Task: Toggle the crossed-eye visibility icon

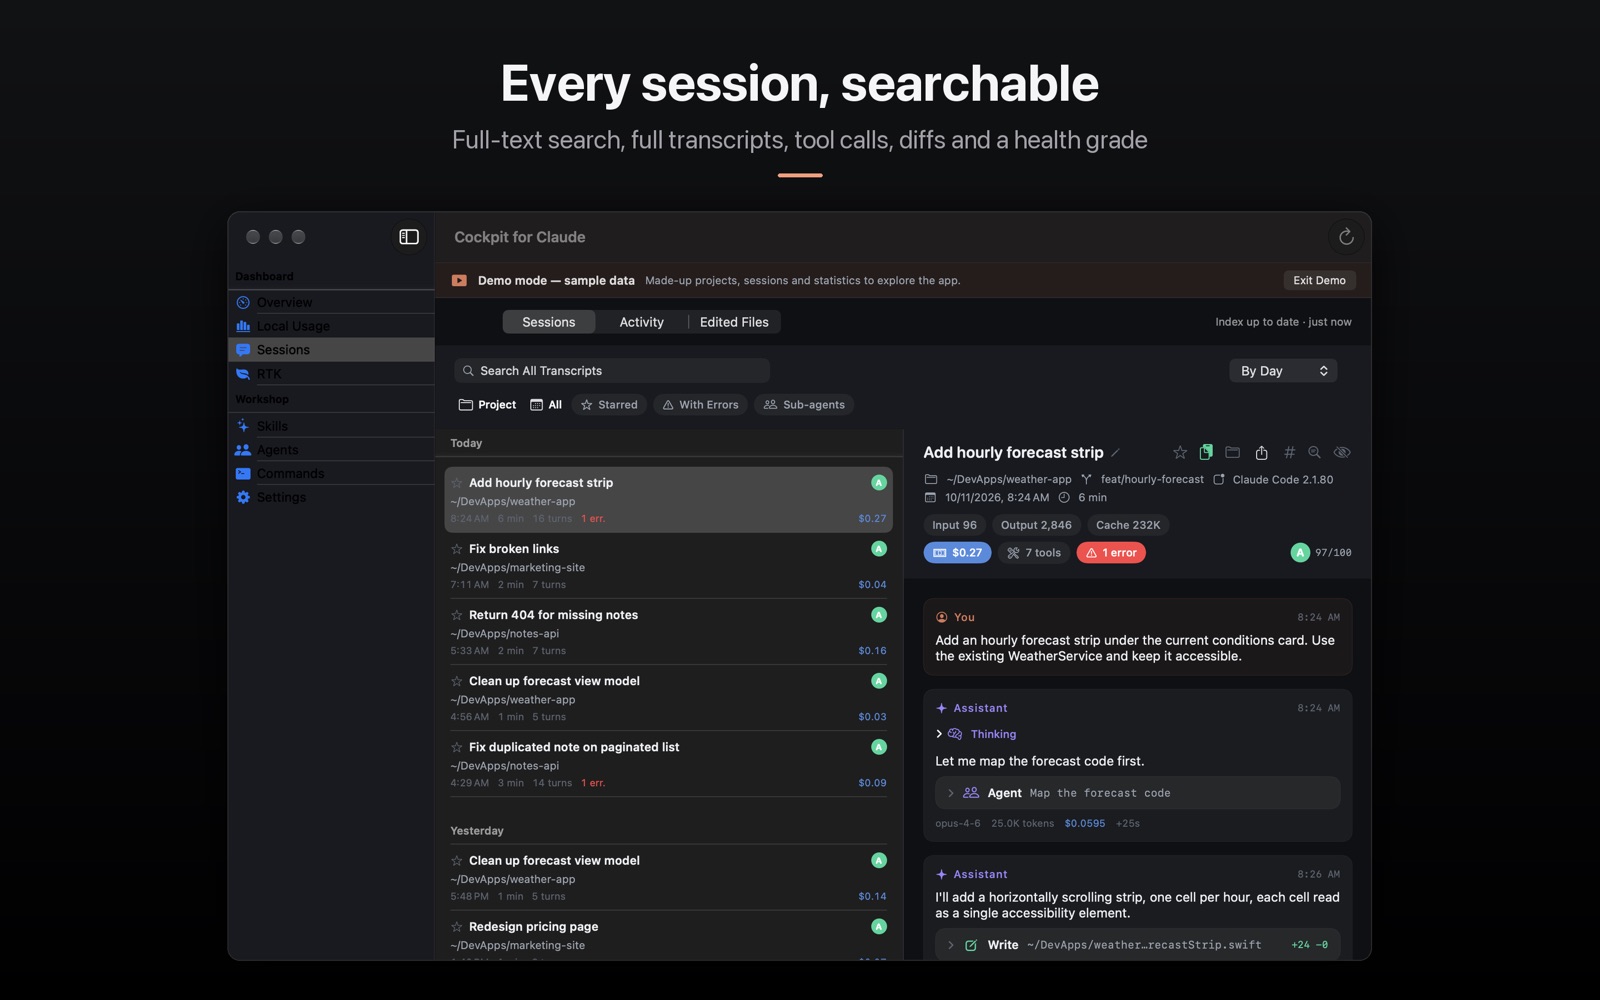Action: pos(1342,452)
